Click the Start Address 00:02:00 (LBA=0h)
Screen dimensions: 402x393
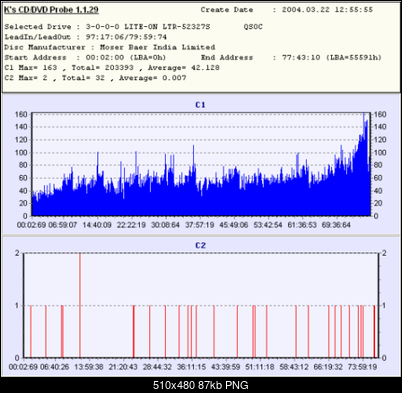tap(126, 58)
